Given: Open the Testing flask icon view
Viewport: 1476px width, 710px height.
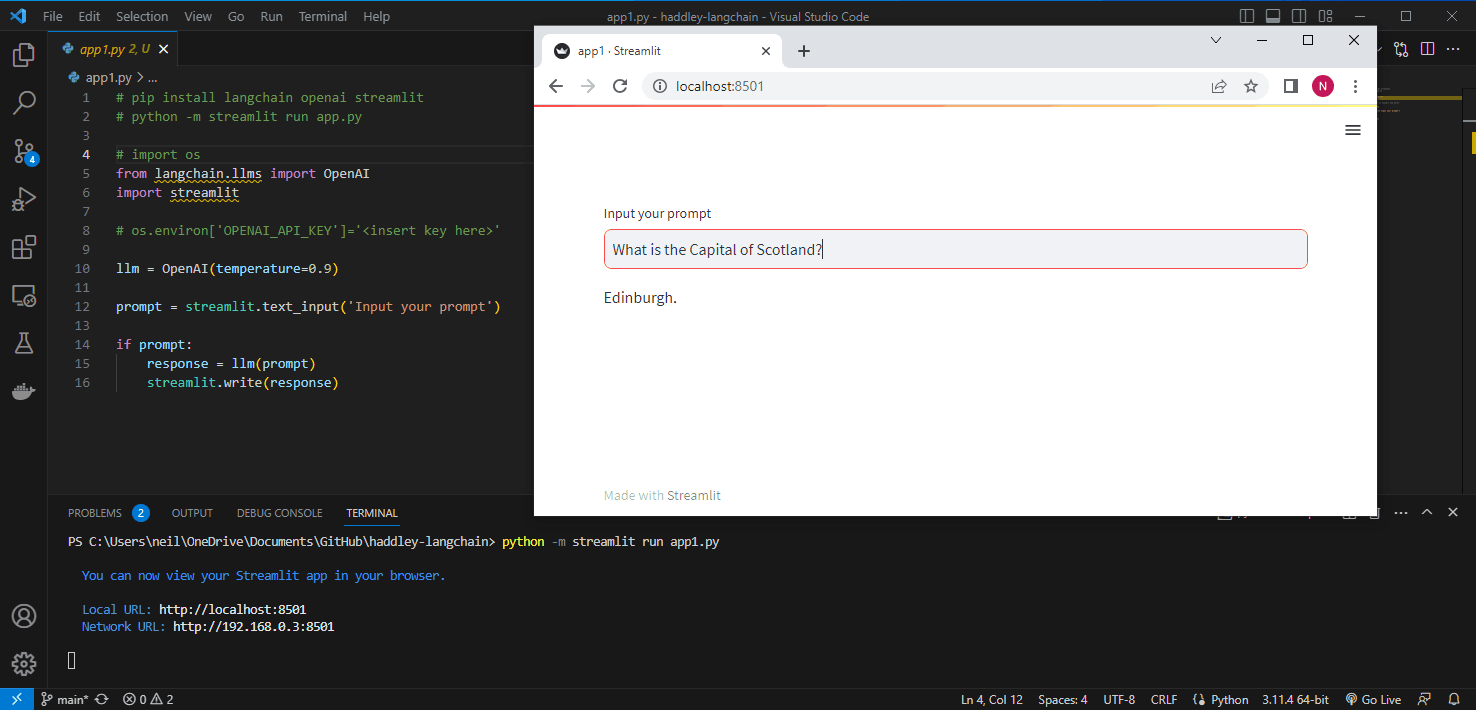Looking at the screenshot, I should (x=24, y=343).
